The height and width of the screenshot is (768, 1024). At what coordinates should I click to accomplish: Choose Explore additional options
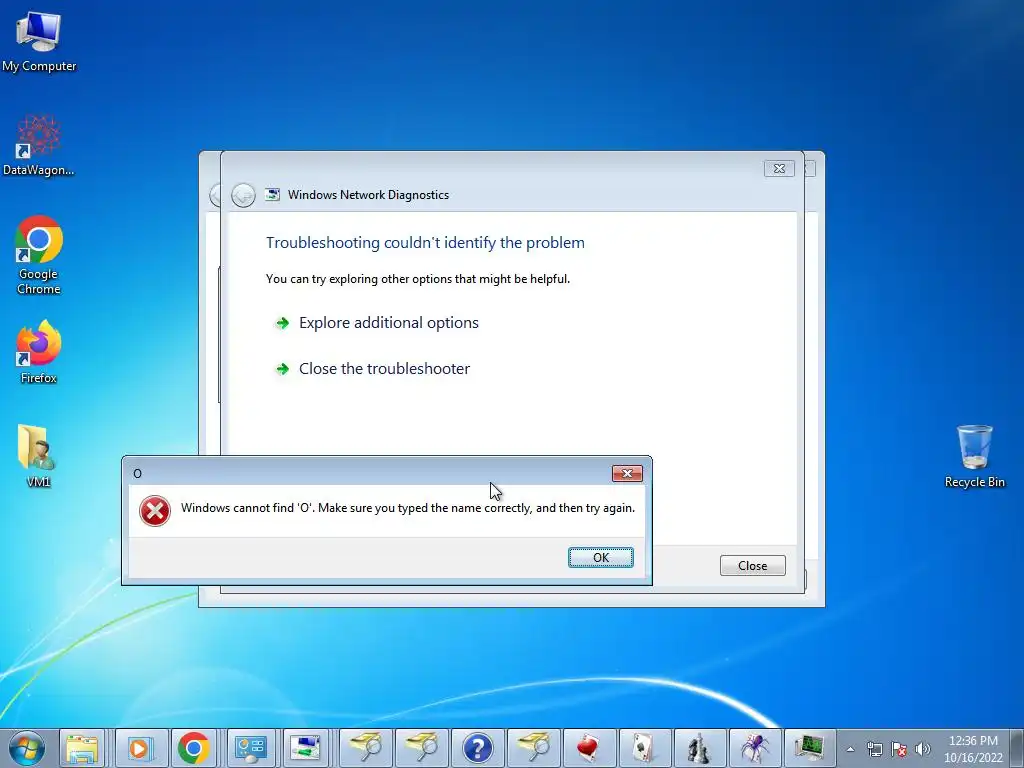[x=389, y=323]
